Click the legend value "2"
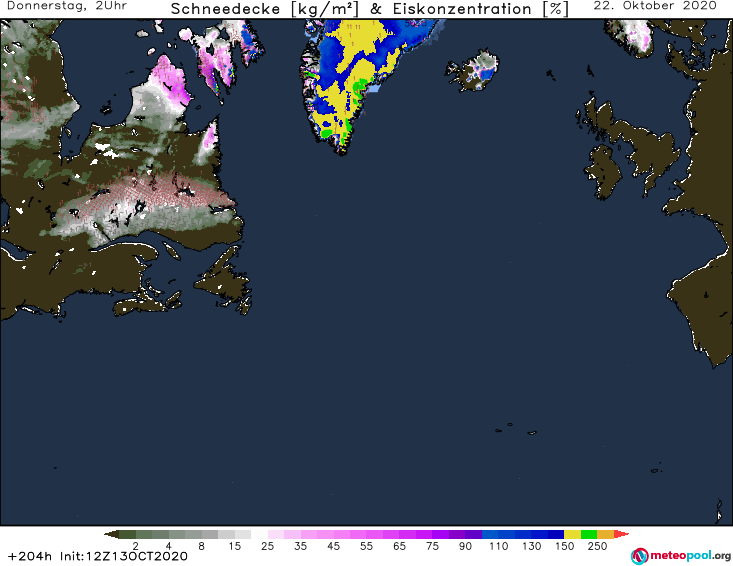The height and width of the screenshot is (566, 733). pyautogui.click(x=136, y=546)
